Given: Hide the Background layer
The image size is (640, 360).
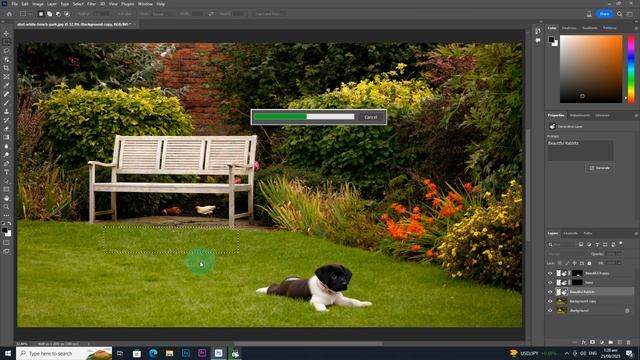Looking at the screenshot, I should click(x=550, y=311).
